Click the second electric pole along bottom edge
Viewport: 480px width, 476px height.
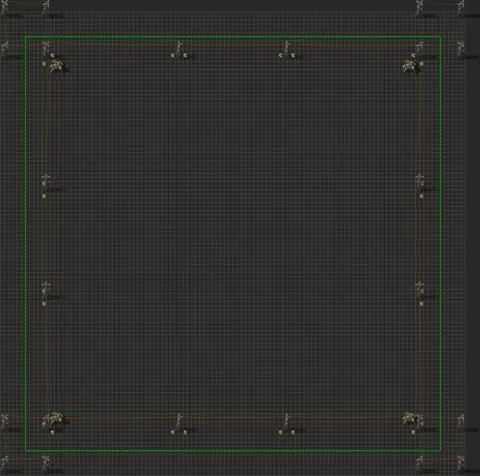tap(179, 422)
